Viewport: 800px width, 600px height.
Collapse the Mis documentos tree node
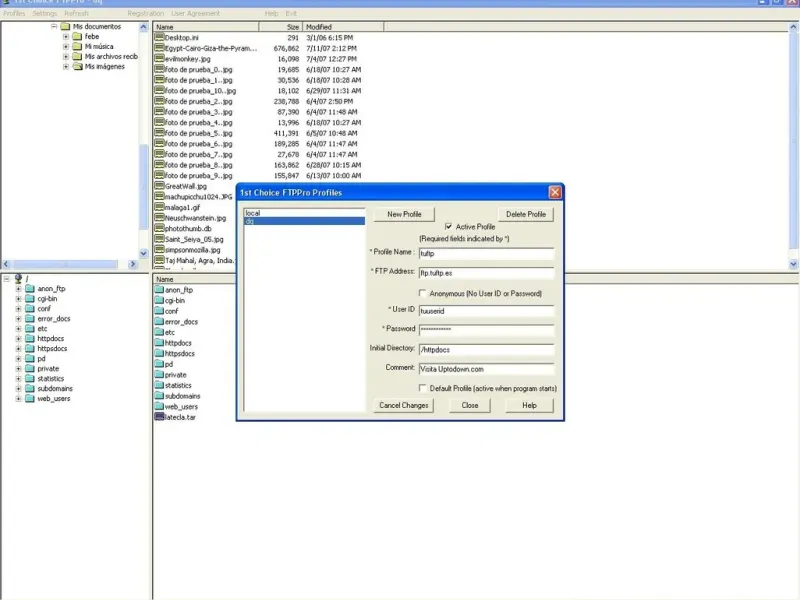pyautogui.click(x=54, y=27)
